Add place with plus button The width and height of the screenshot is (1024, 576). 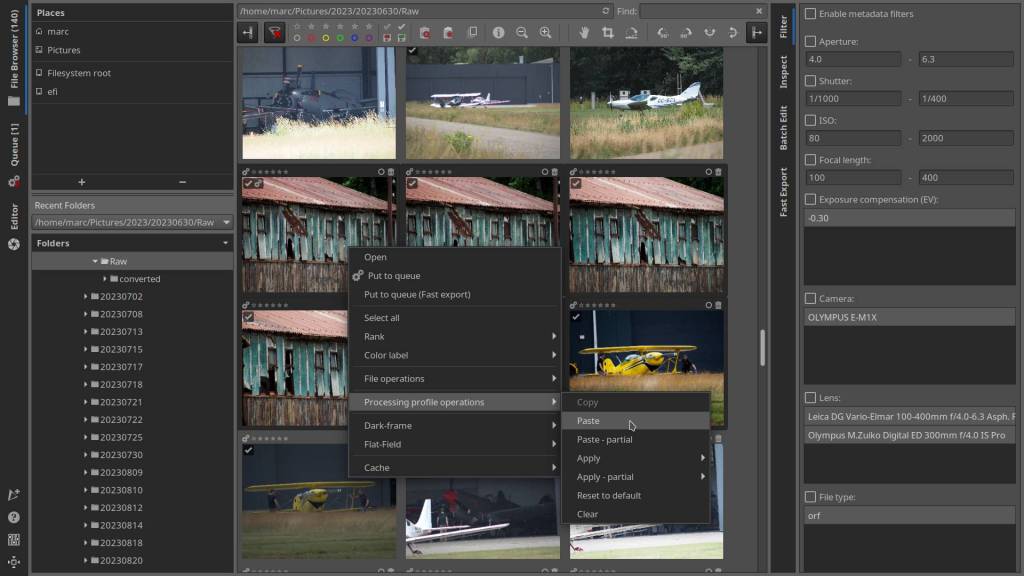click(82, 182)
